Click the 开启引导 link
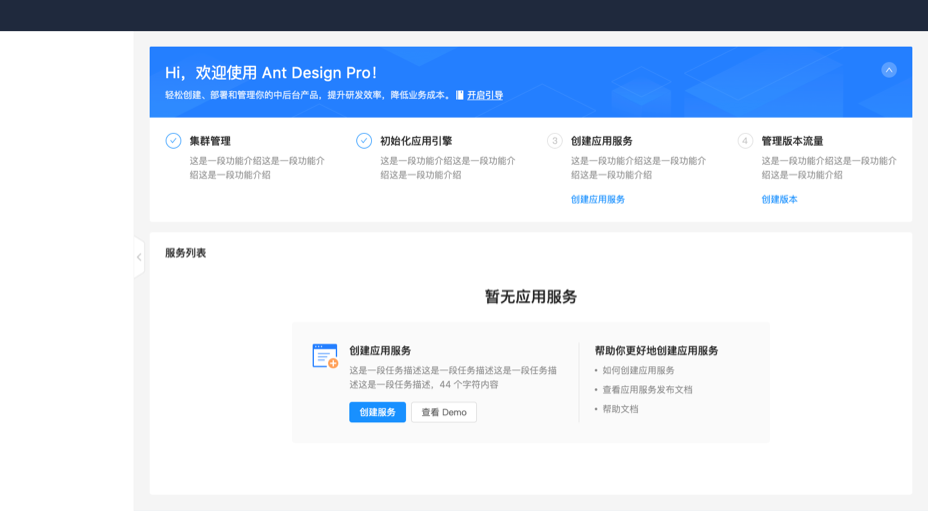928x512 pixels. pyautogui.click(x=485, y=95)
